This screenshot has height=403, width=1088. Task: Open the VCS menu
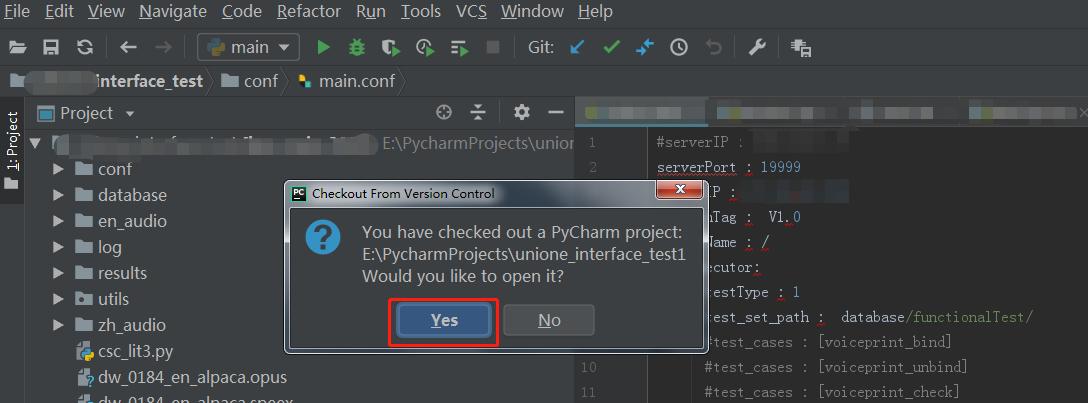[x=471, y=12]
